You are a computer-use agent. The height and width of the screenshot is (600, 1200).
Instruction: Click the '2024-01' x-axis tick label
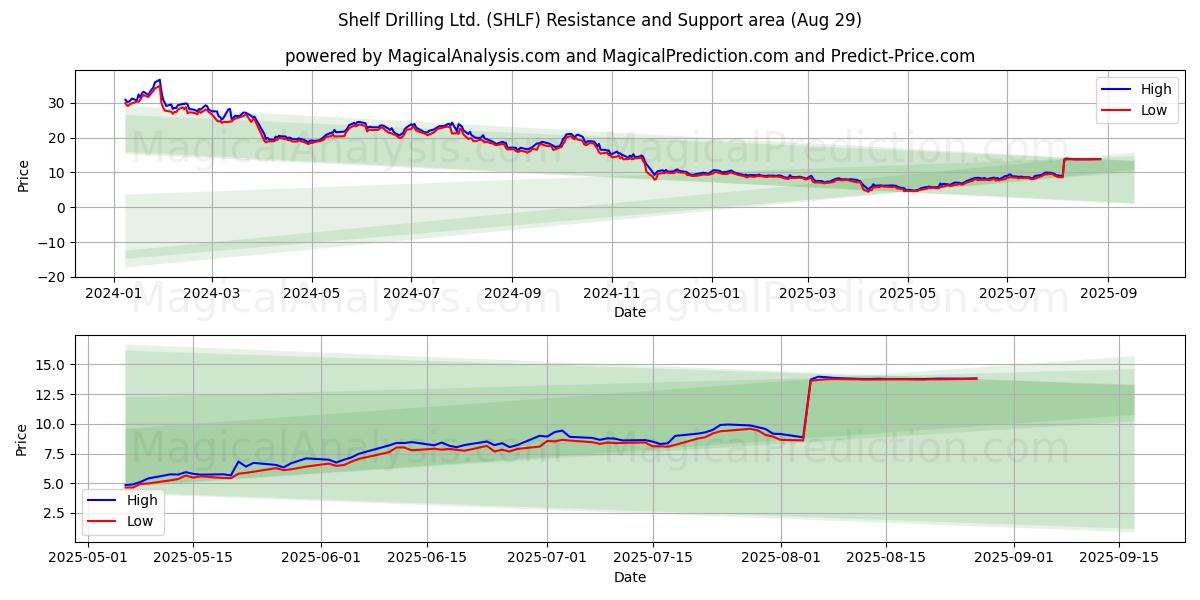point(112,293)
